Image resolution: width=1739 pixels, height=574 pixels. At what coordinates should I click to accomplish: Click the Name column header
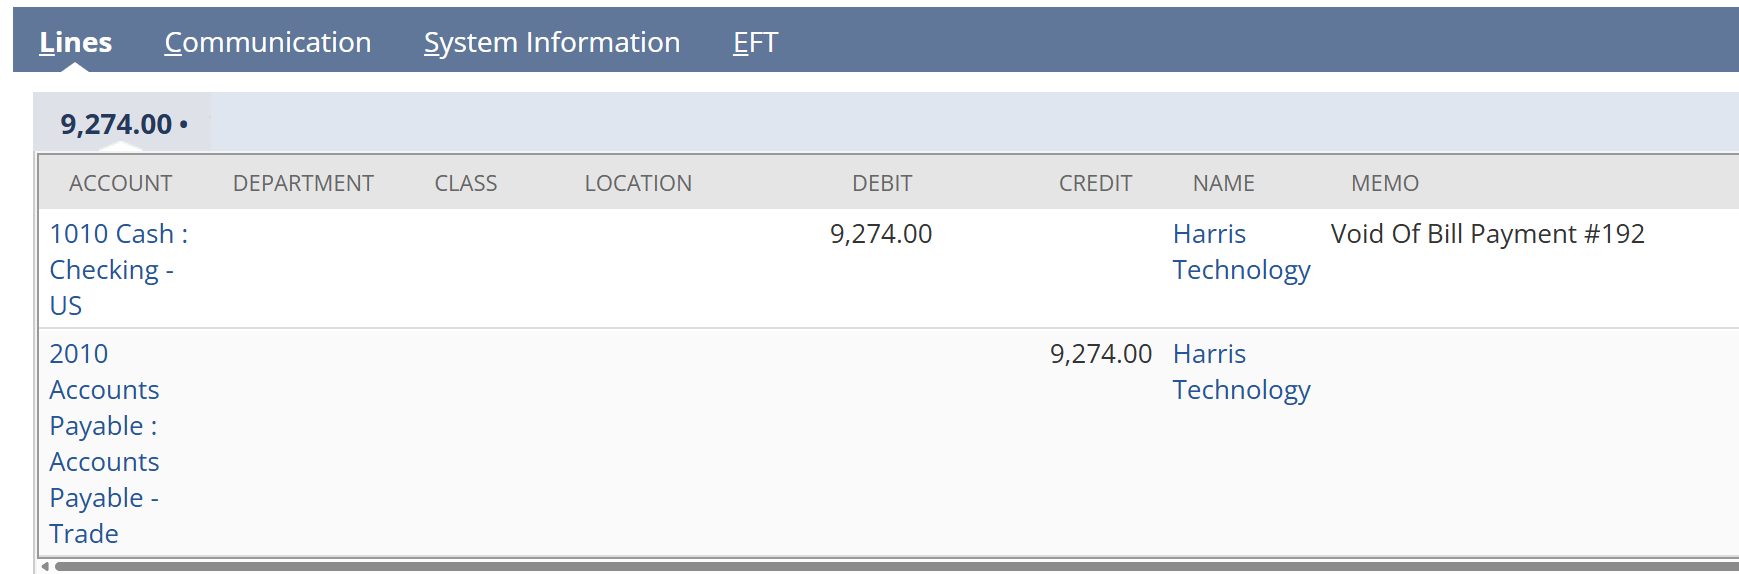click(1223, 183)
